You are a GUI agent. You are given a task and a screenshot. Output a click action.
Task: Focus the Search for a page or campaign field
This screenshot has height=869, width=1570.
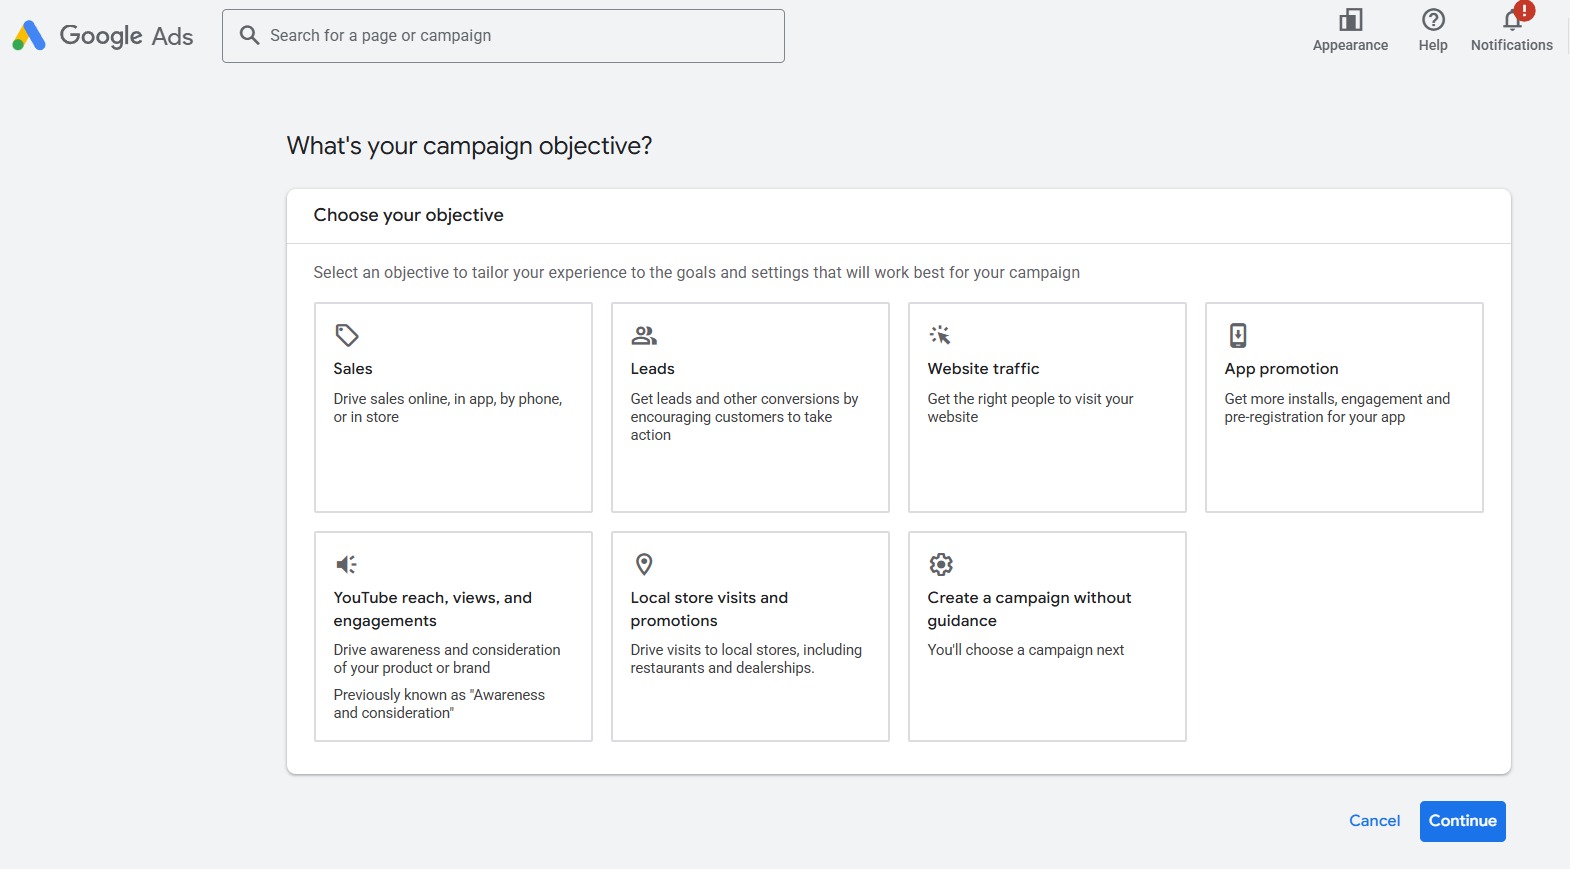click(503, 36)
